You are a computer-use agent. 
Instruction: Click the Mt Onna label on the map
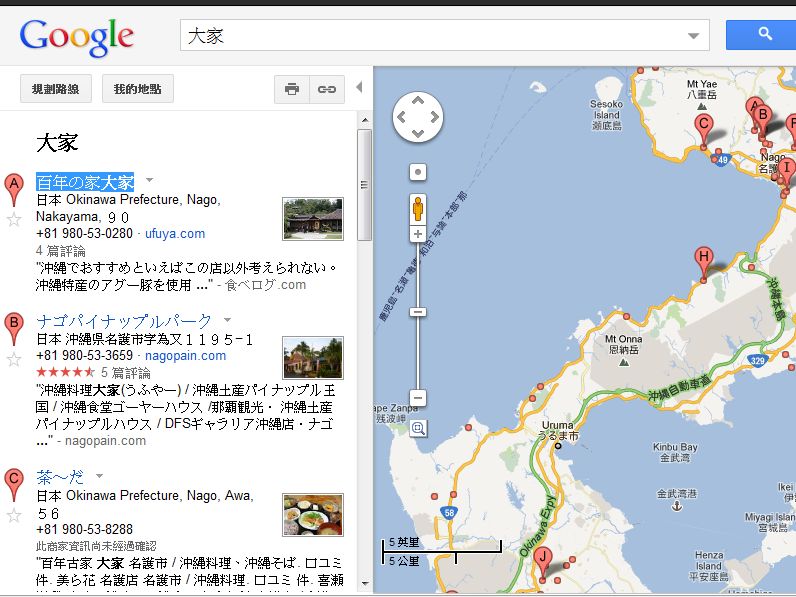click(623, 344)
